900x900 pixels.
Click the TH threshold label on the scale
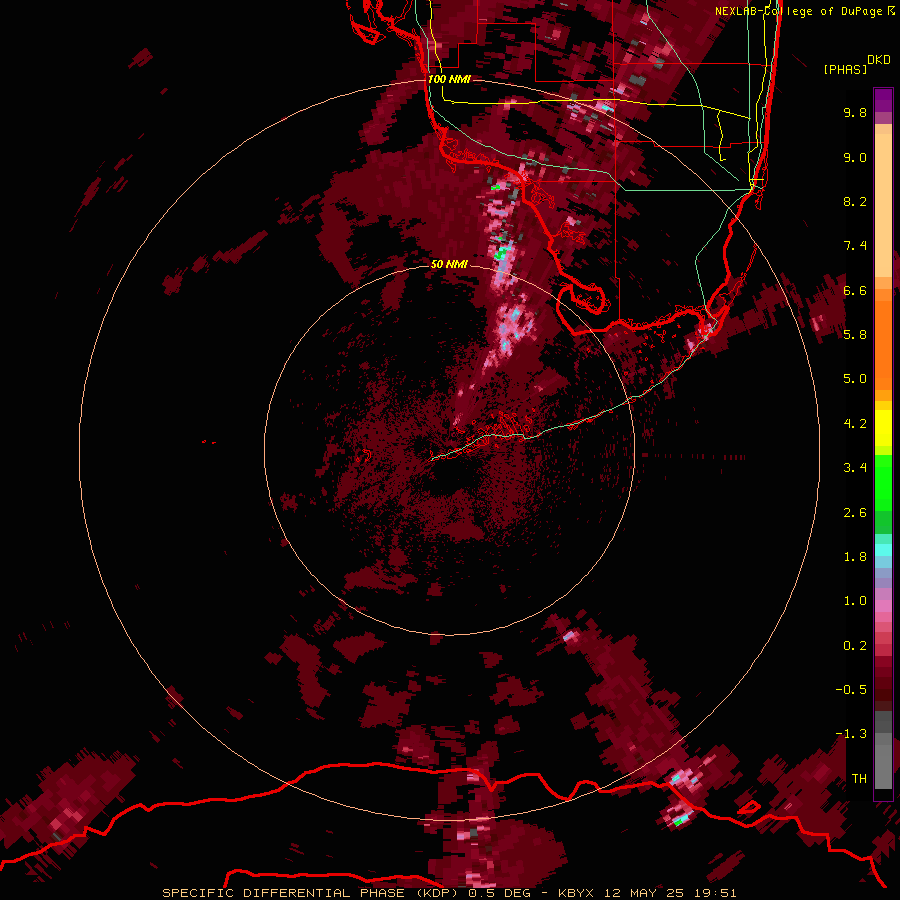click(x=859, y=779)
